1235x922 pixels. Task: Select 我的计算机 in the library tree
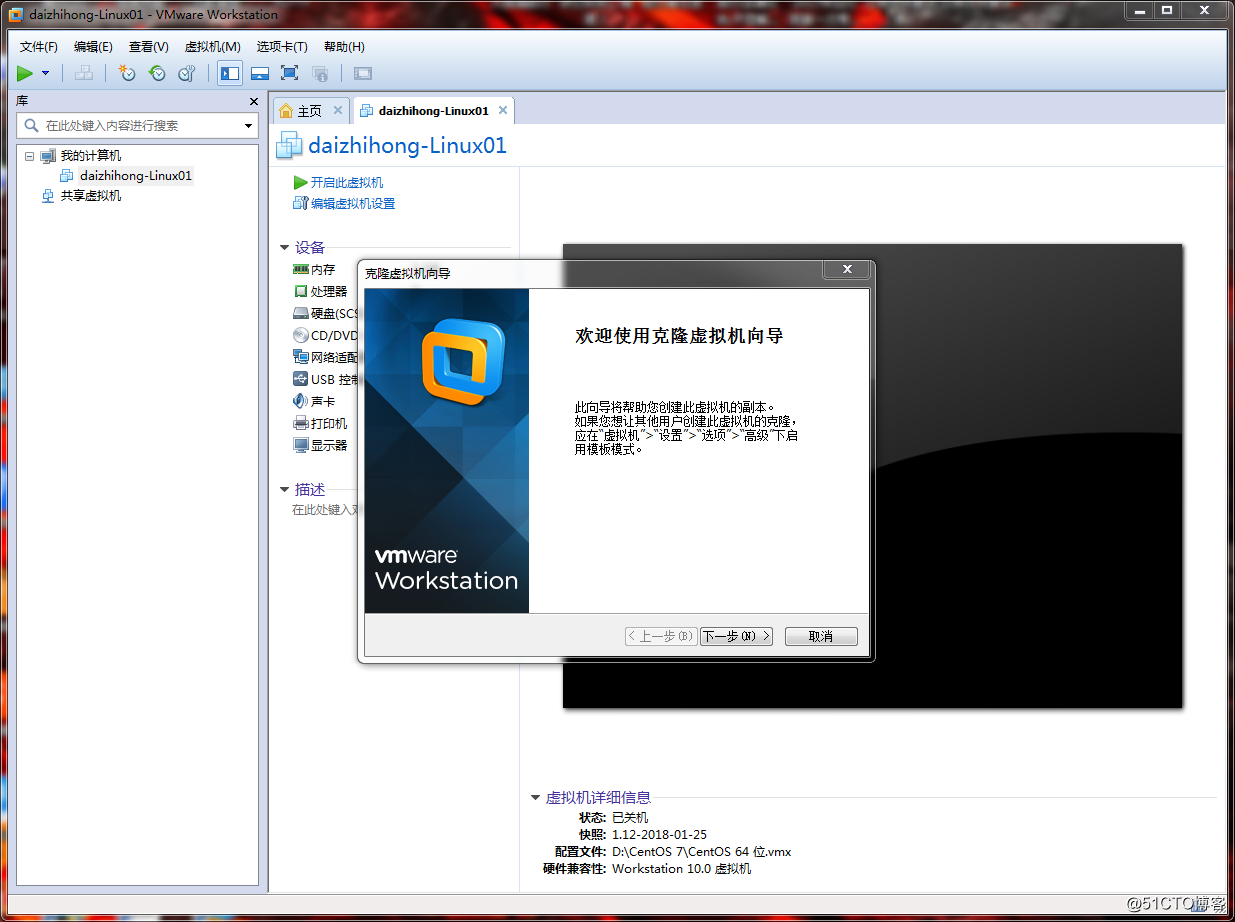[x=91, y=156]
